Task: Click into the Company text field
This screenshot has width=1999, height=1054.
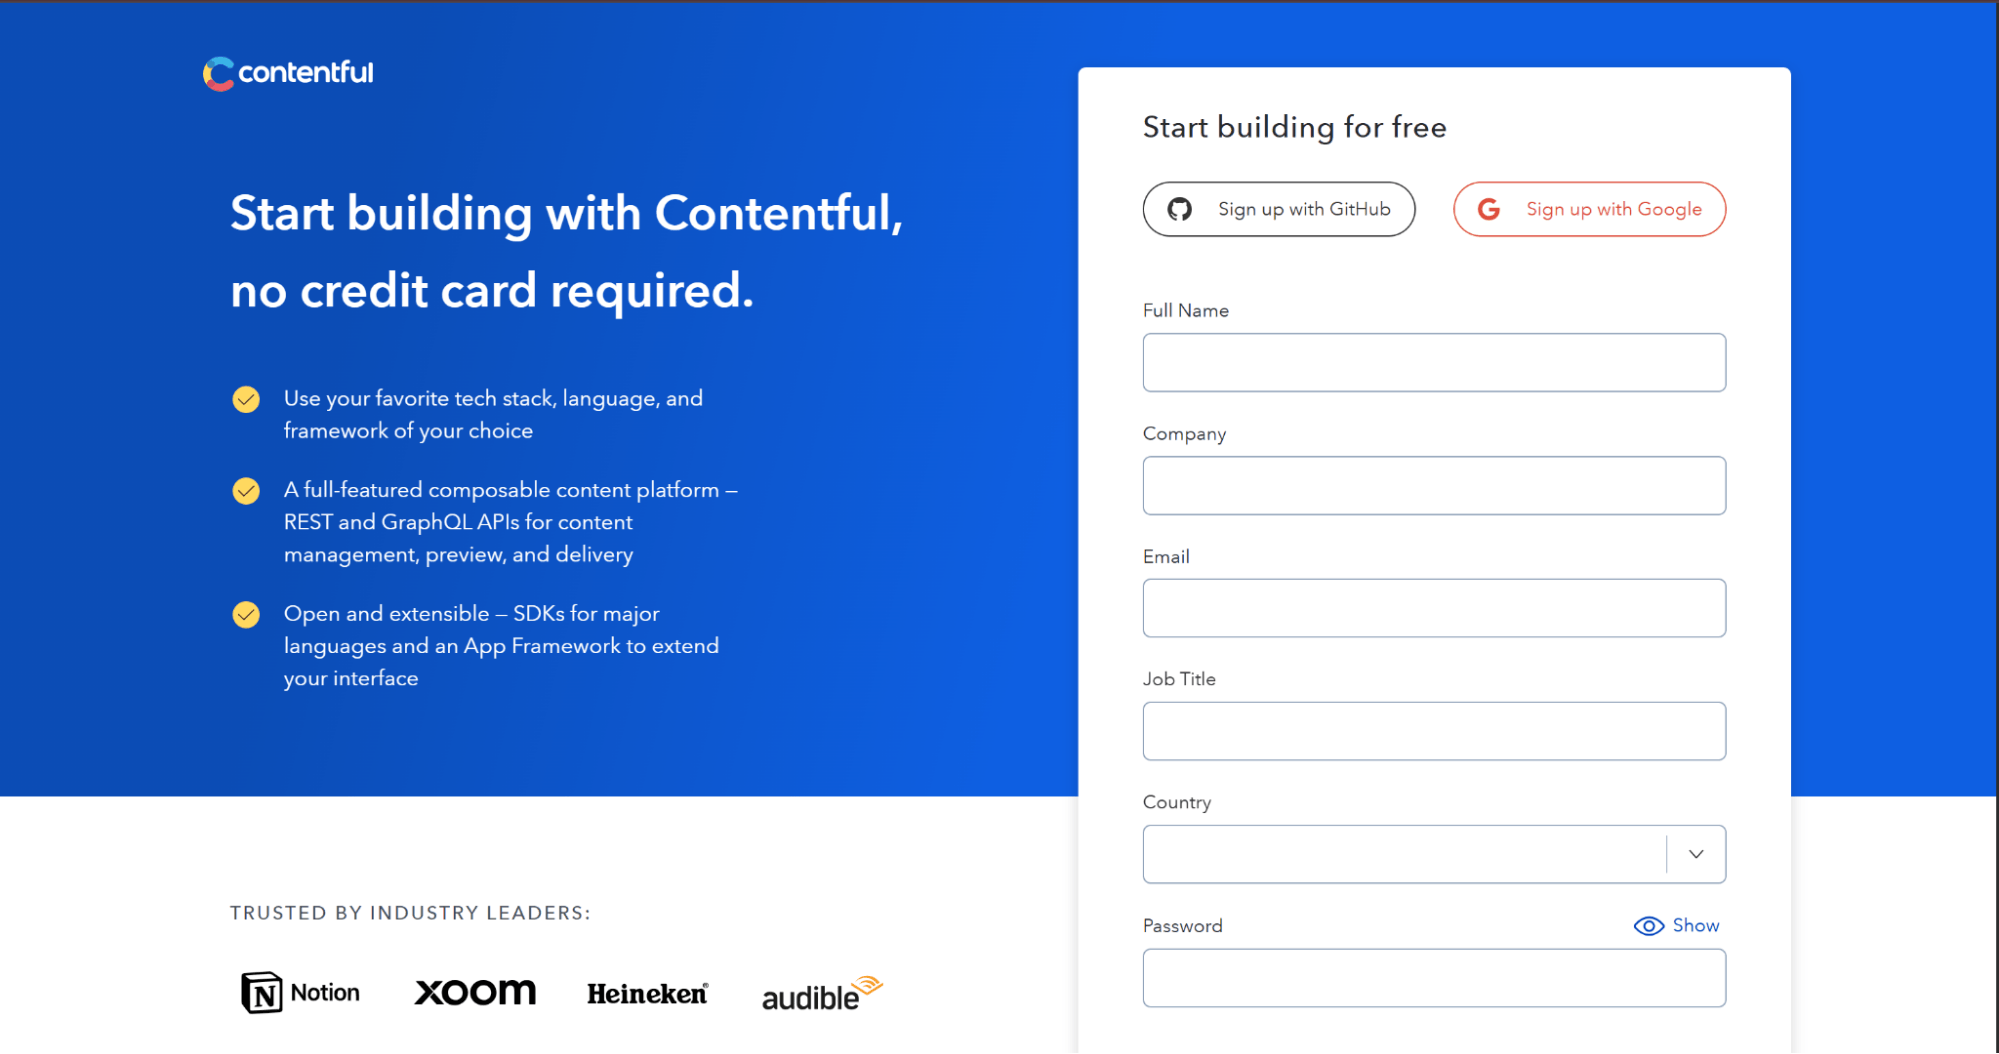Action: coord(1433,485)
